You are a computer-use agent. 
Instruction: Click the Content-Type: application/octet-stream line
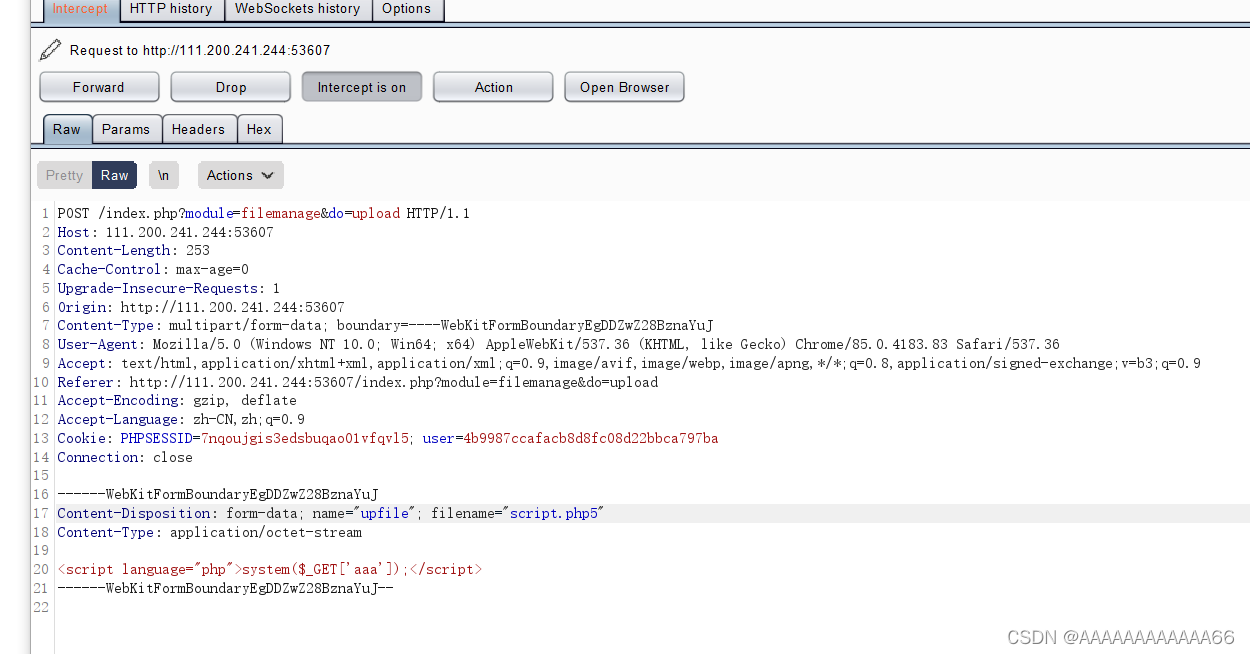pyautogui.click(x=209, y=532)
